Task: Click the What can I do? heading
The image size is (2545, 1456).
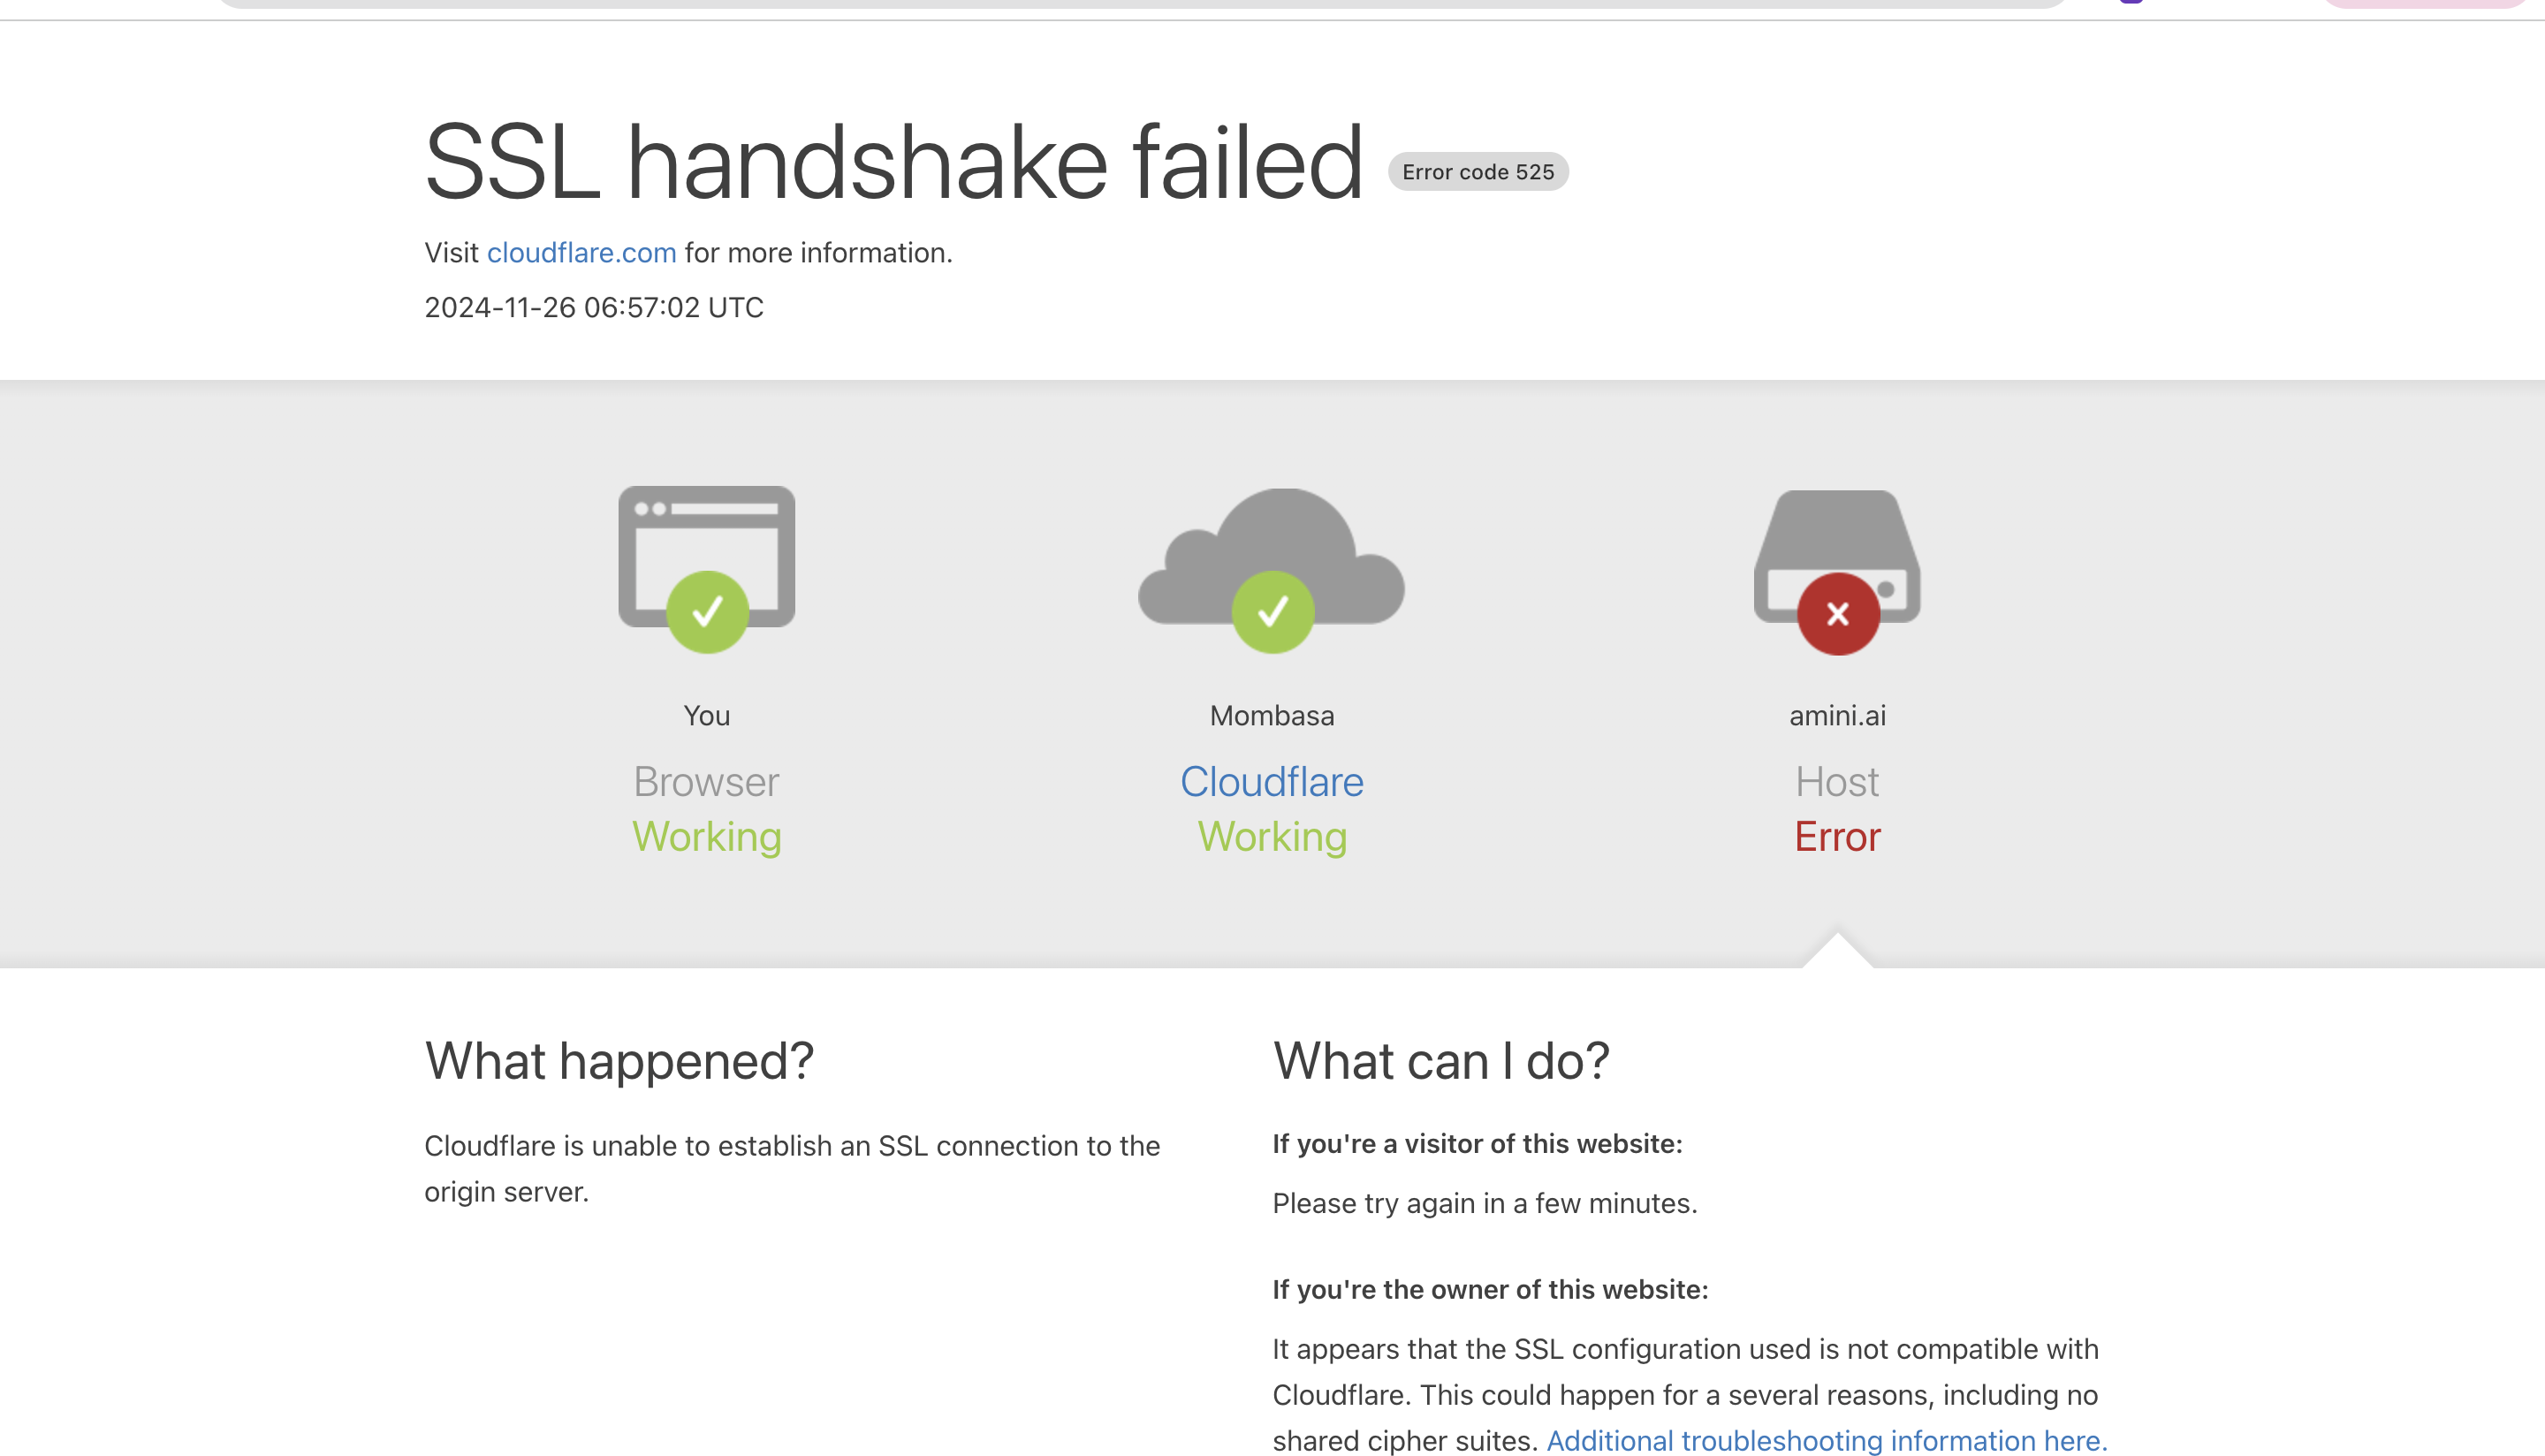Action: (x=1441, y=1061)
